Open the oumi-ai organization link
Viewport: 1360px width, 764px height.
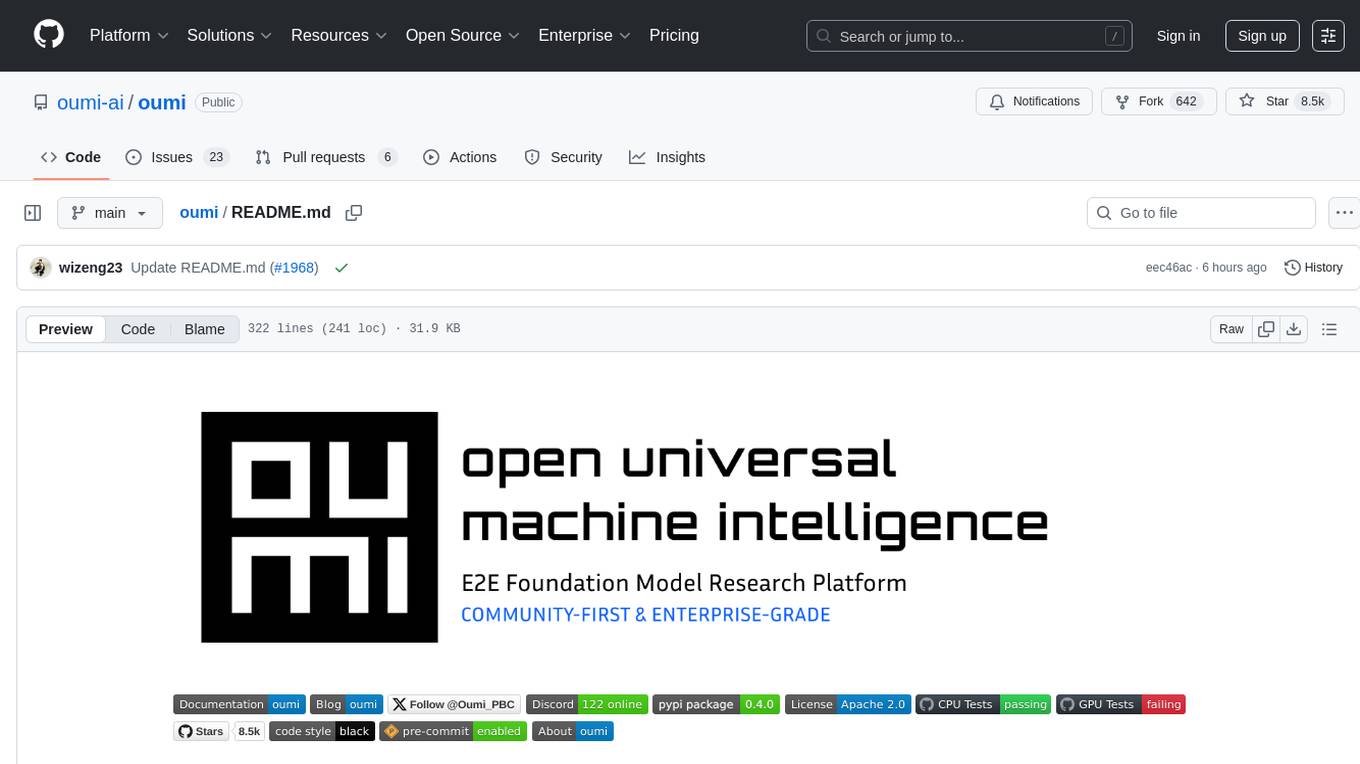[x=88, y=102]
